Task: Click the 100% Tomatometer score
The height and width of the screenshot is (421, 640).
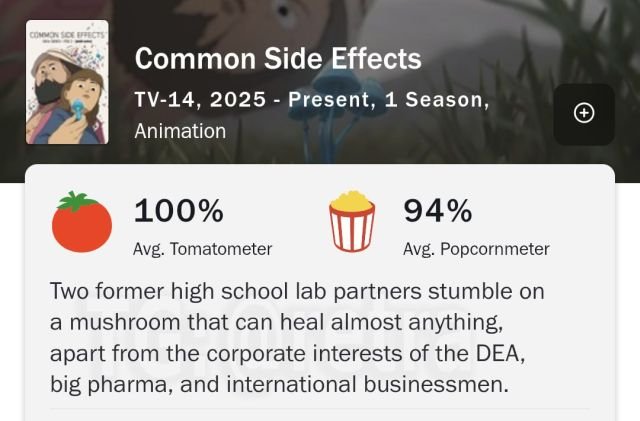Action: coord(179,211)
